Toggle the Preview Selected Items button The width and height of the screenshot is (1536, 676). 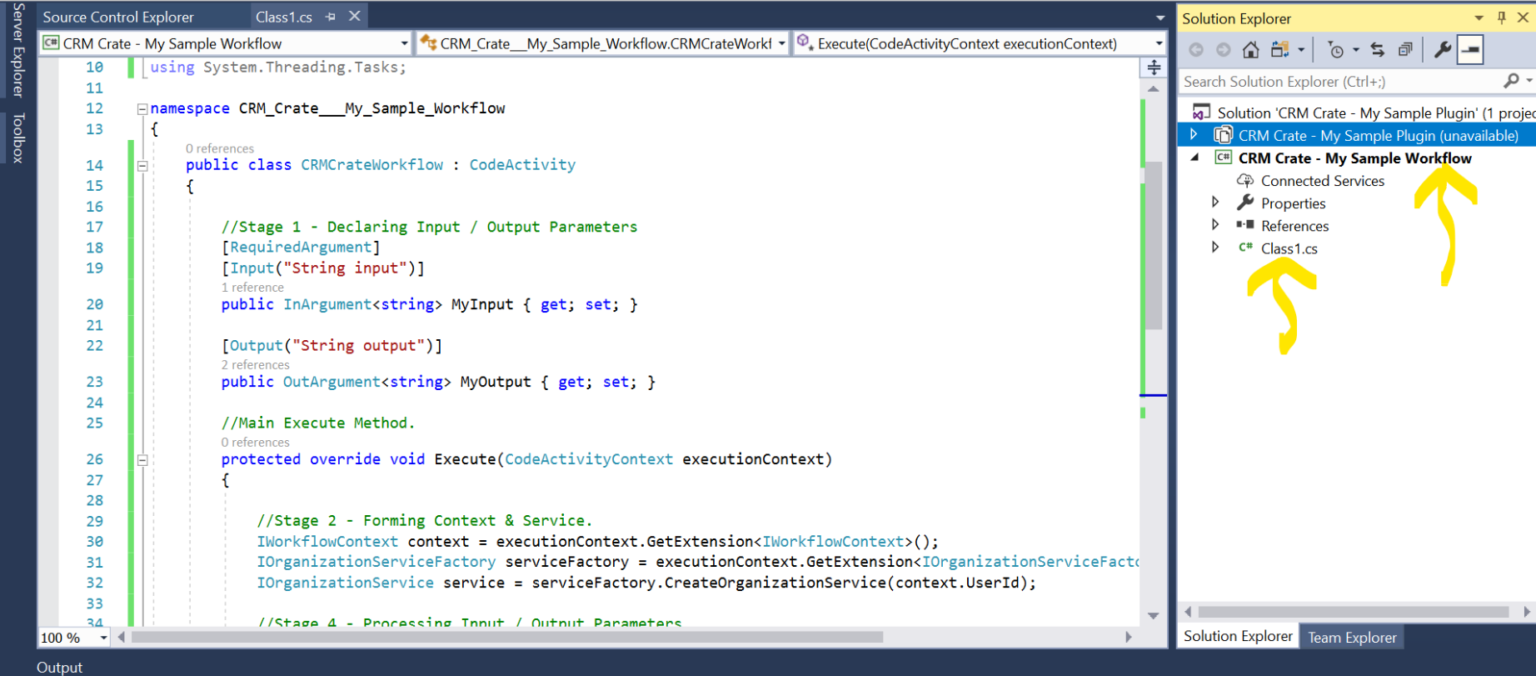point(1470,50)
